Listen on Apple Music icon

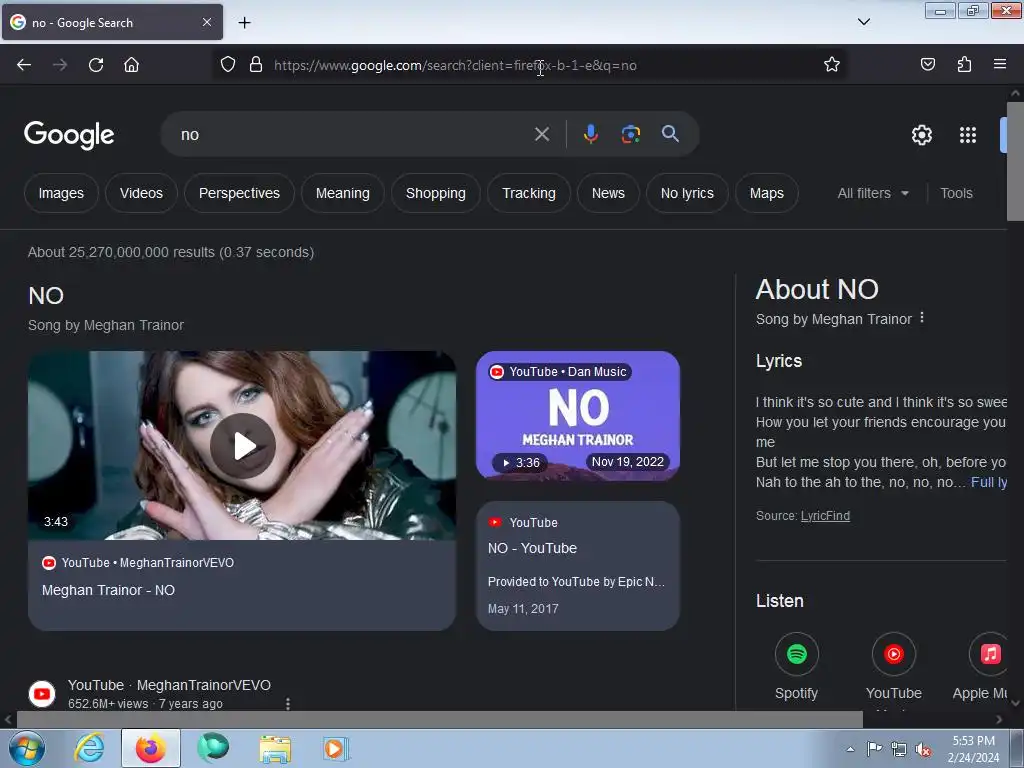pos(989,654)
